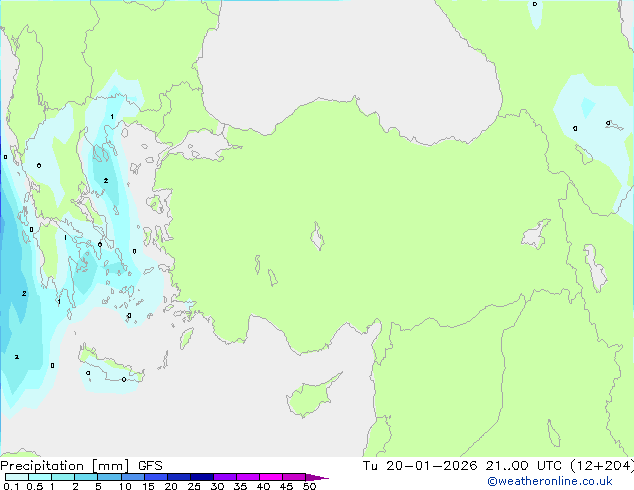Click the legend label "15"

coord(148,486)
